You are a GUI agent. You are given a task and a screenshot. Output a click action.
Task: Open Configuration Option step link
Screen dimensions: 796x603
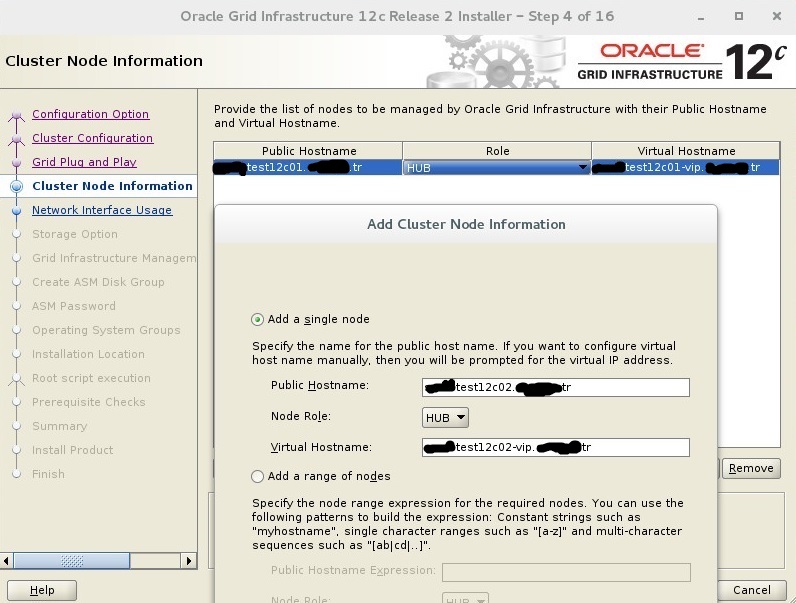[90, 114]
